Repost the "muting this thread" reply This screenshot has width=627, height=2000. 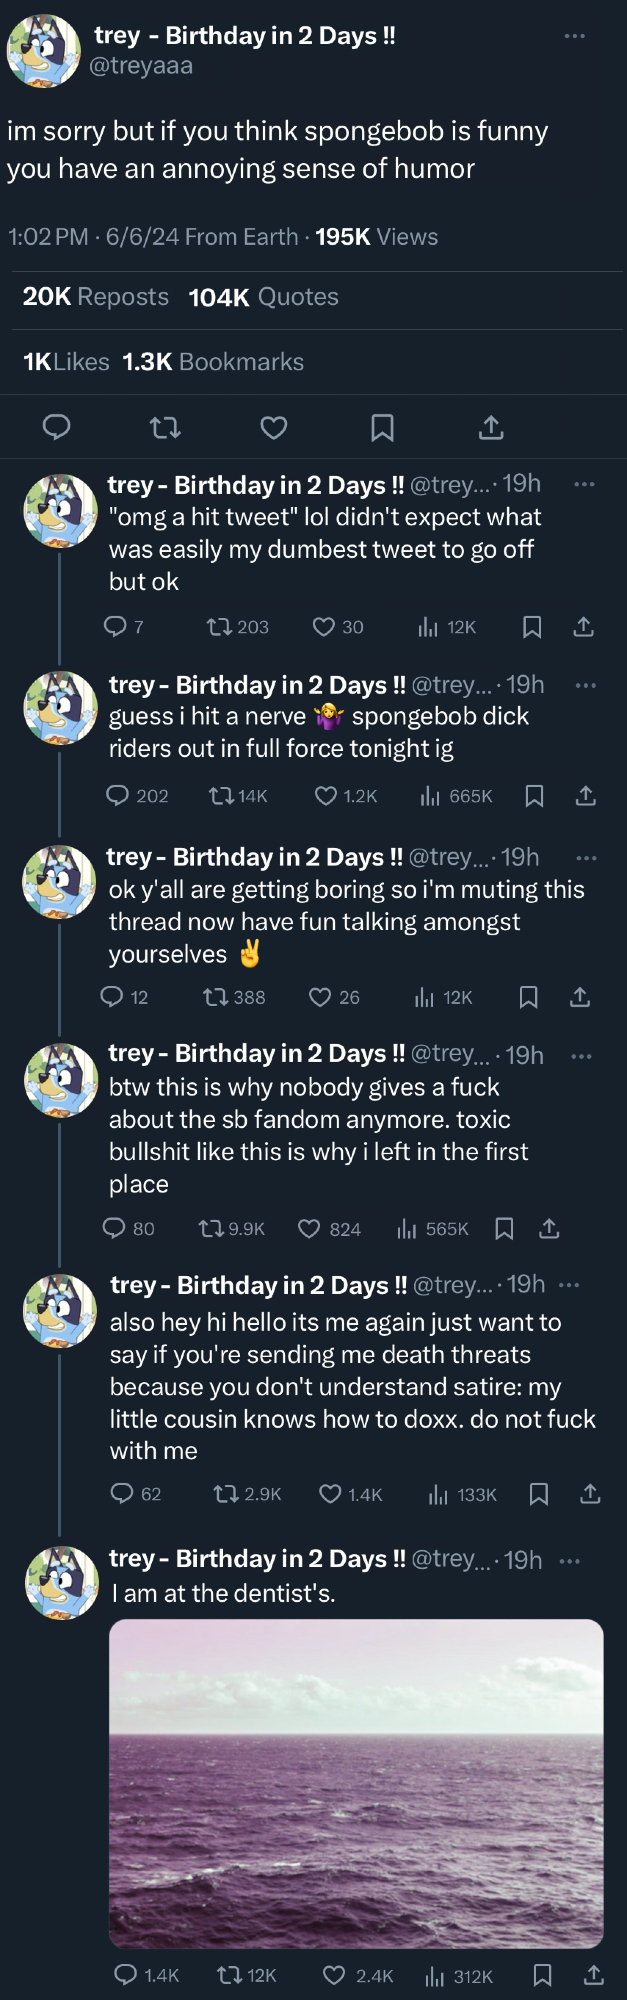[215, 997]
